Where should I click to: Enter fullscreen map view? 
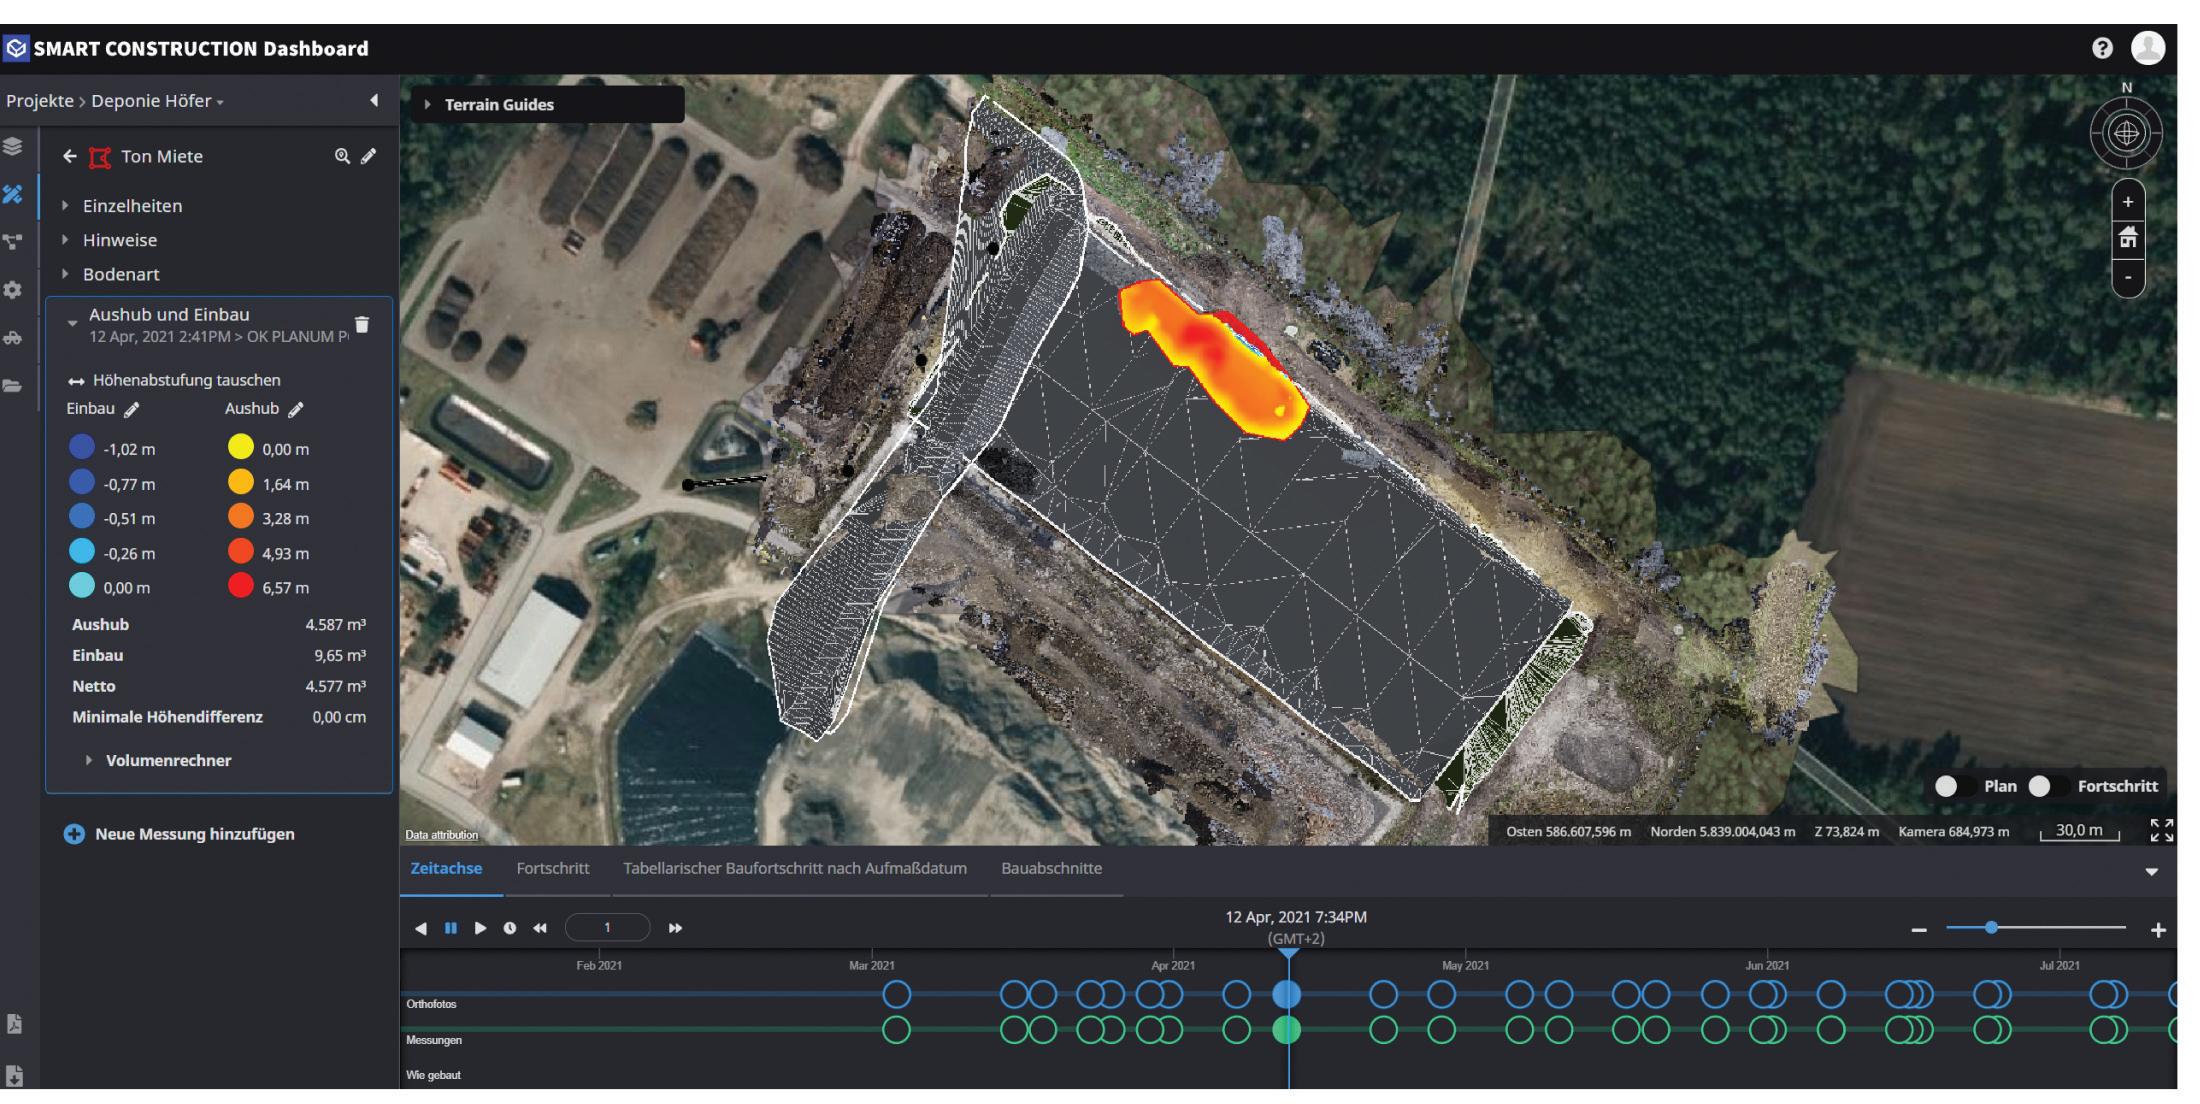(x=2161, y=831)
